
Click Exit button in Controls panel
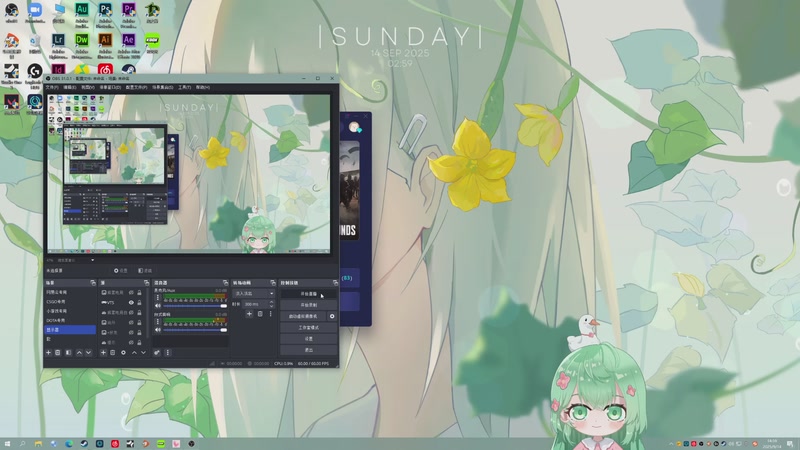click(x=308, y=350)
